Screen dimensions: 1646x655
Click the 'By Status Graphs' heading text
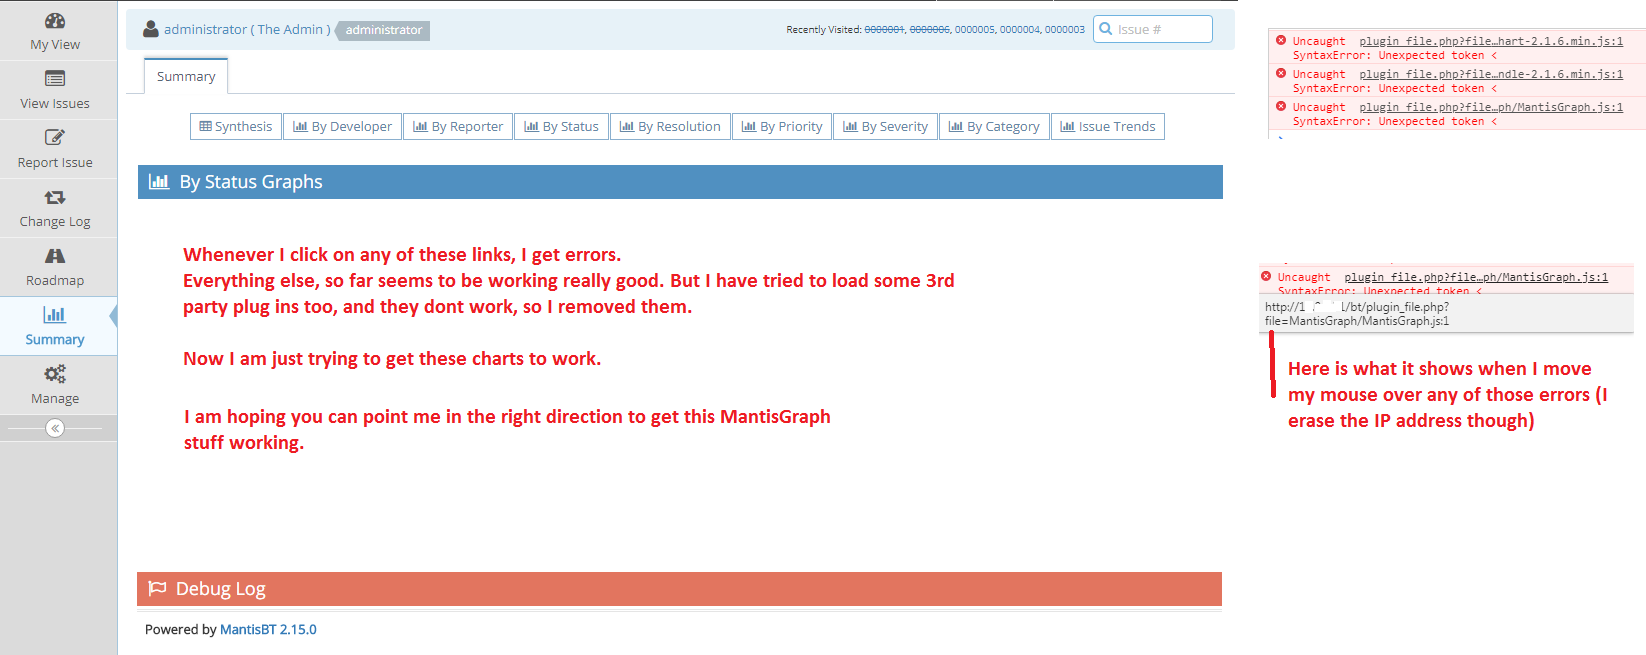pyautogui.click(x=251, y=182)
